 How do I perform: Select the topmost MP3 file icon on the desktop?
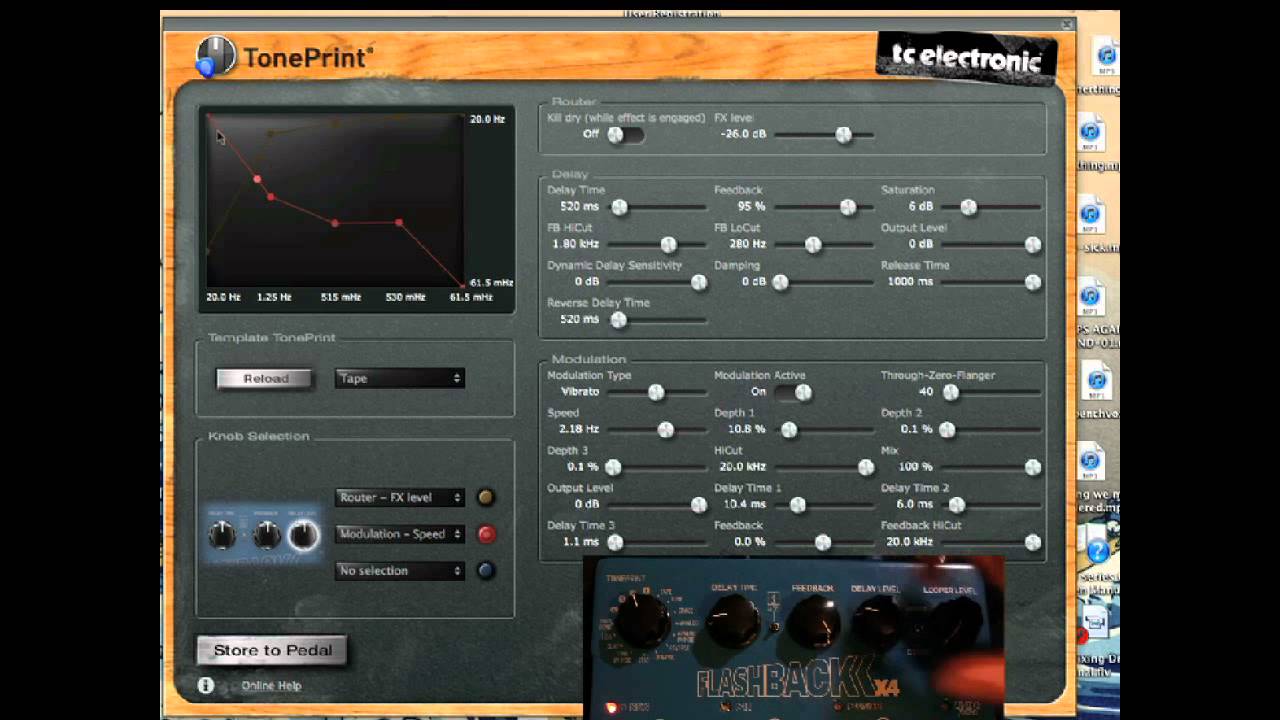(x=1105, y=55)
